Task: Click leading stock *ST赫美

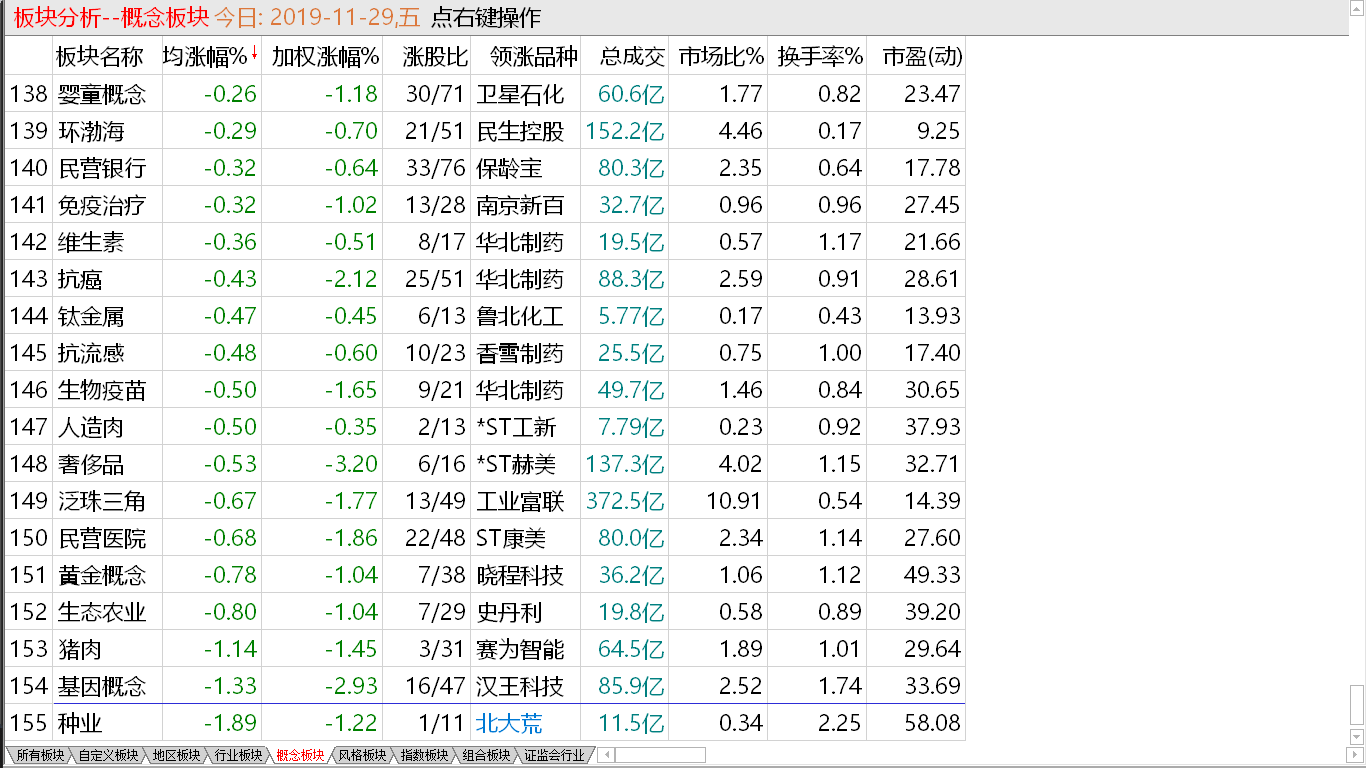Action: 517,464
